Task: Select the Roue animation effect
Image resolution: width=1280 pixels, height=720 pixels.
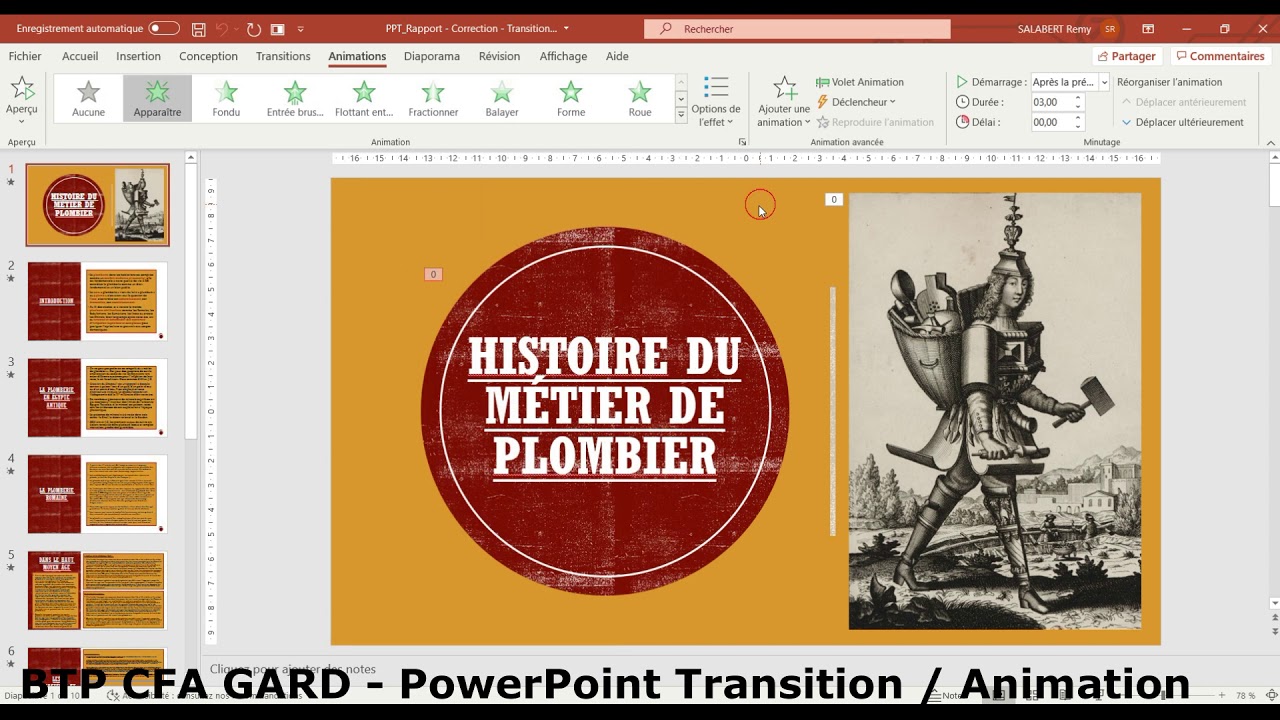Action: 640,99
